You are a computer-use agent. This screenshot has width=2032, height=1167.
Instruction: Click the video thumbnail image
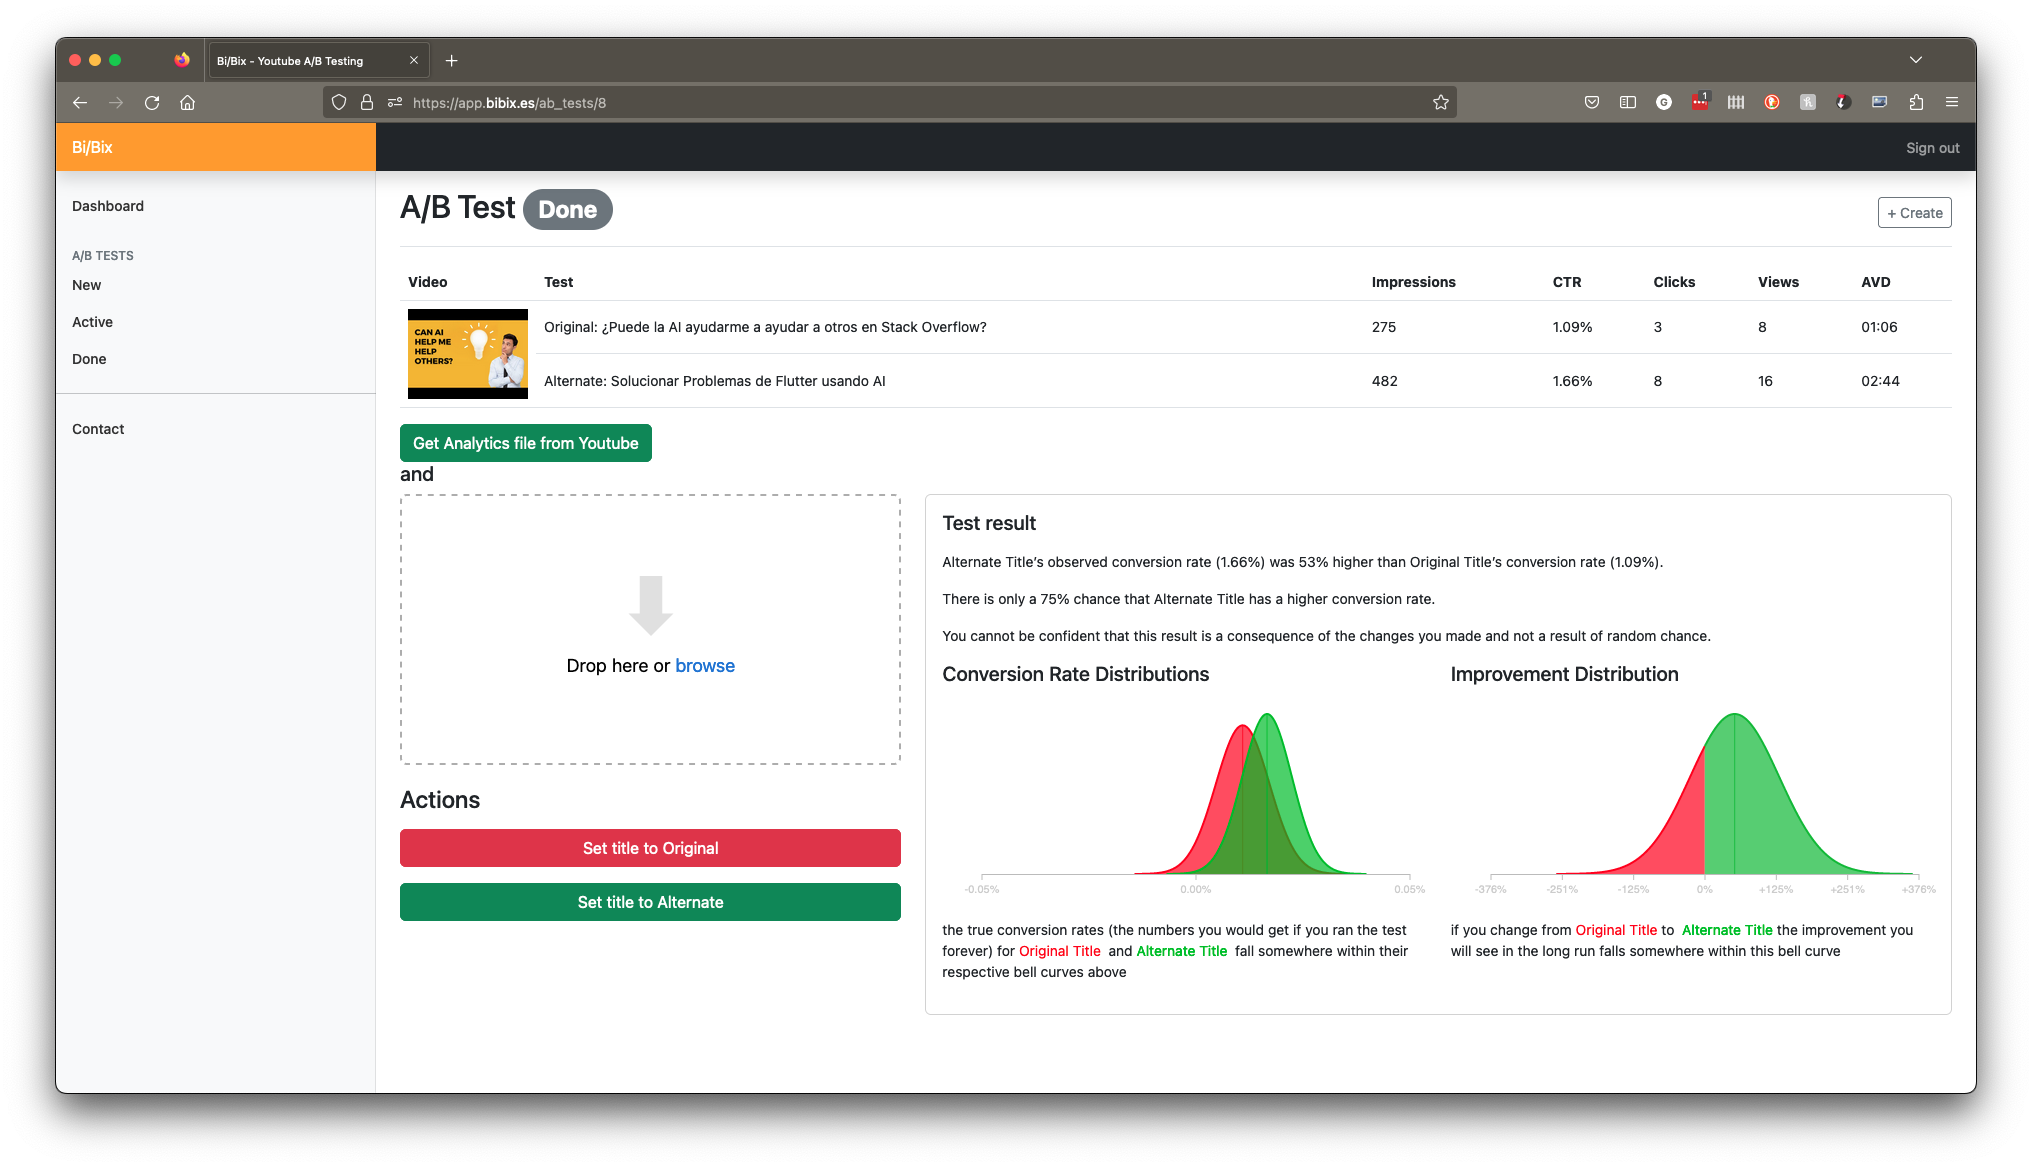(468, 354)
